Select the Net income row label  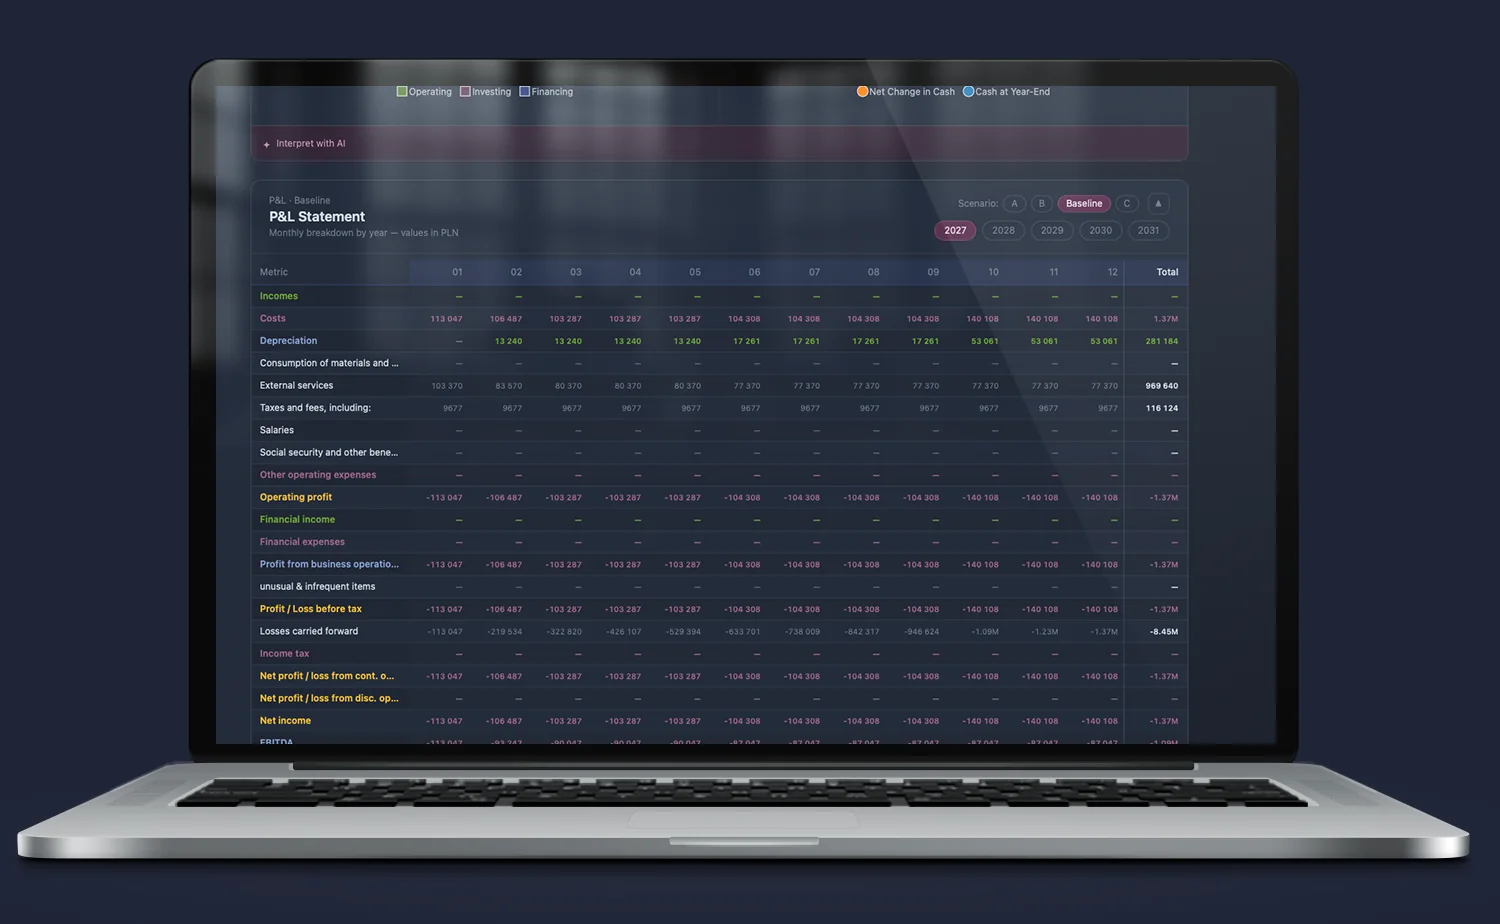pos(285,721)
